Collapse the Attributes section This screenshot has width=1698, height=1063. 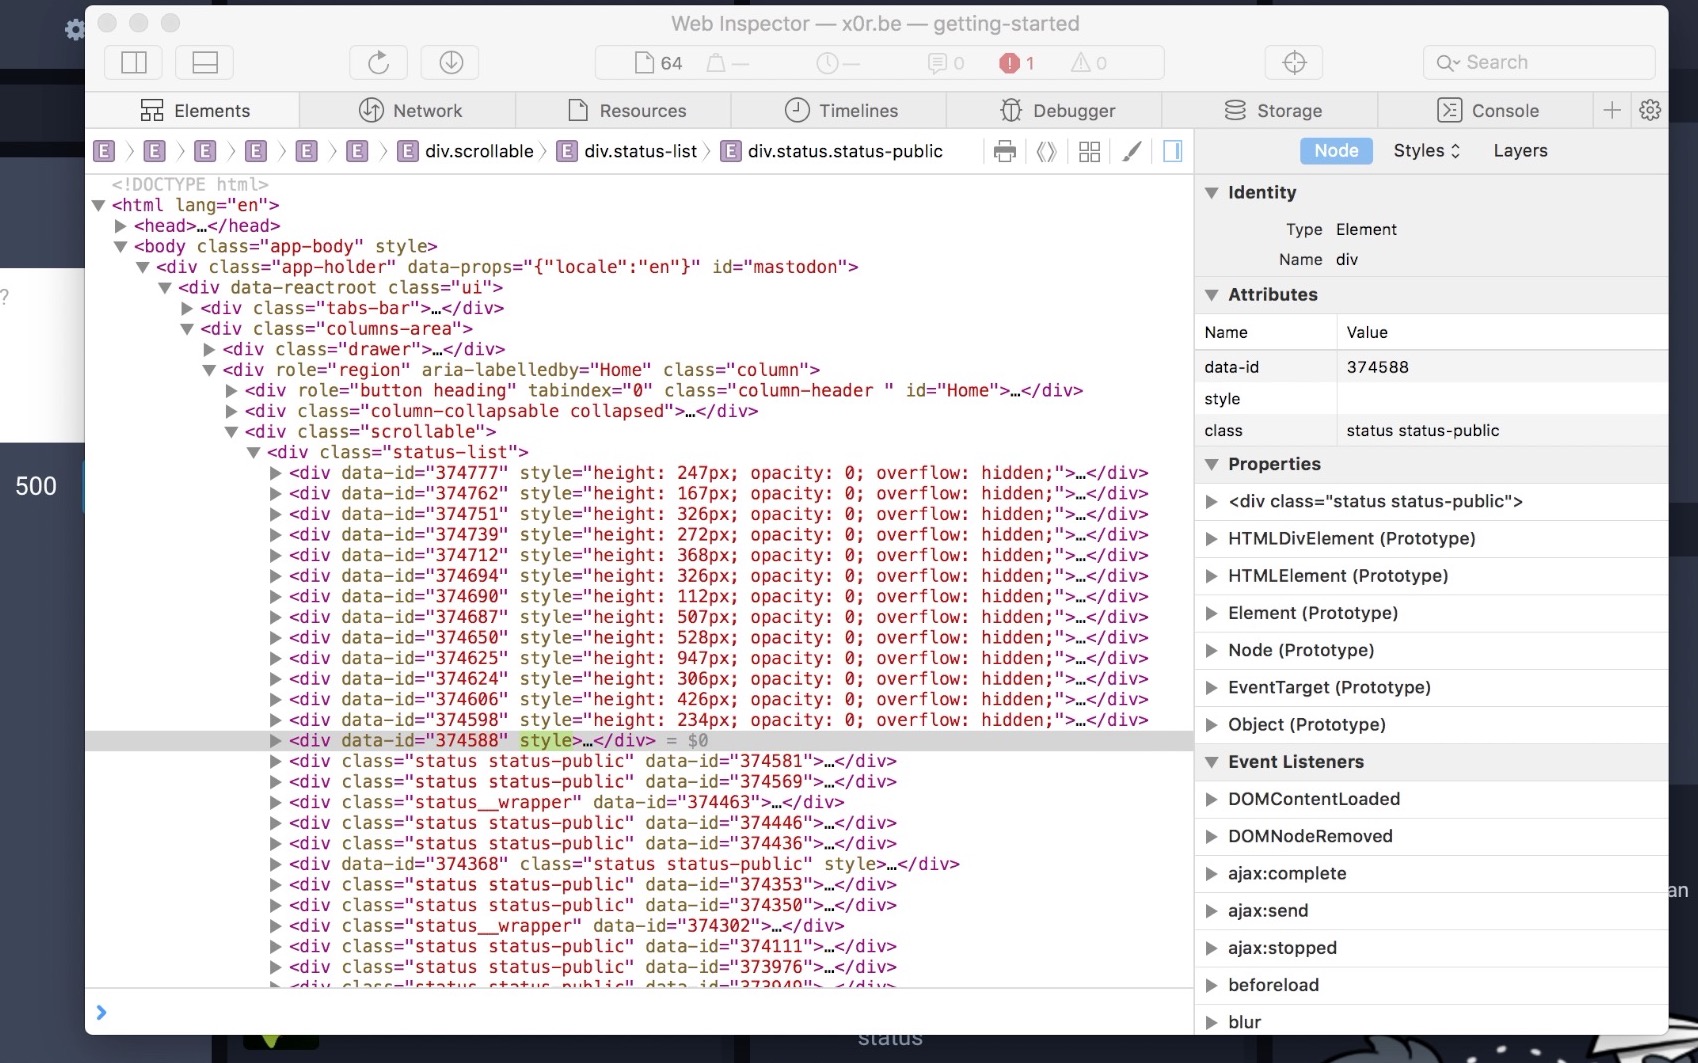point(1211,295)
